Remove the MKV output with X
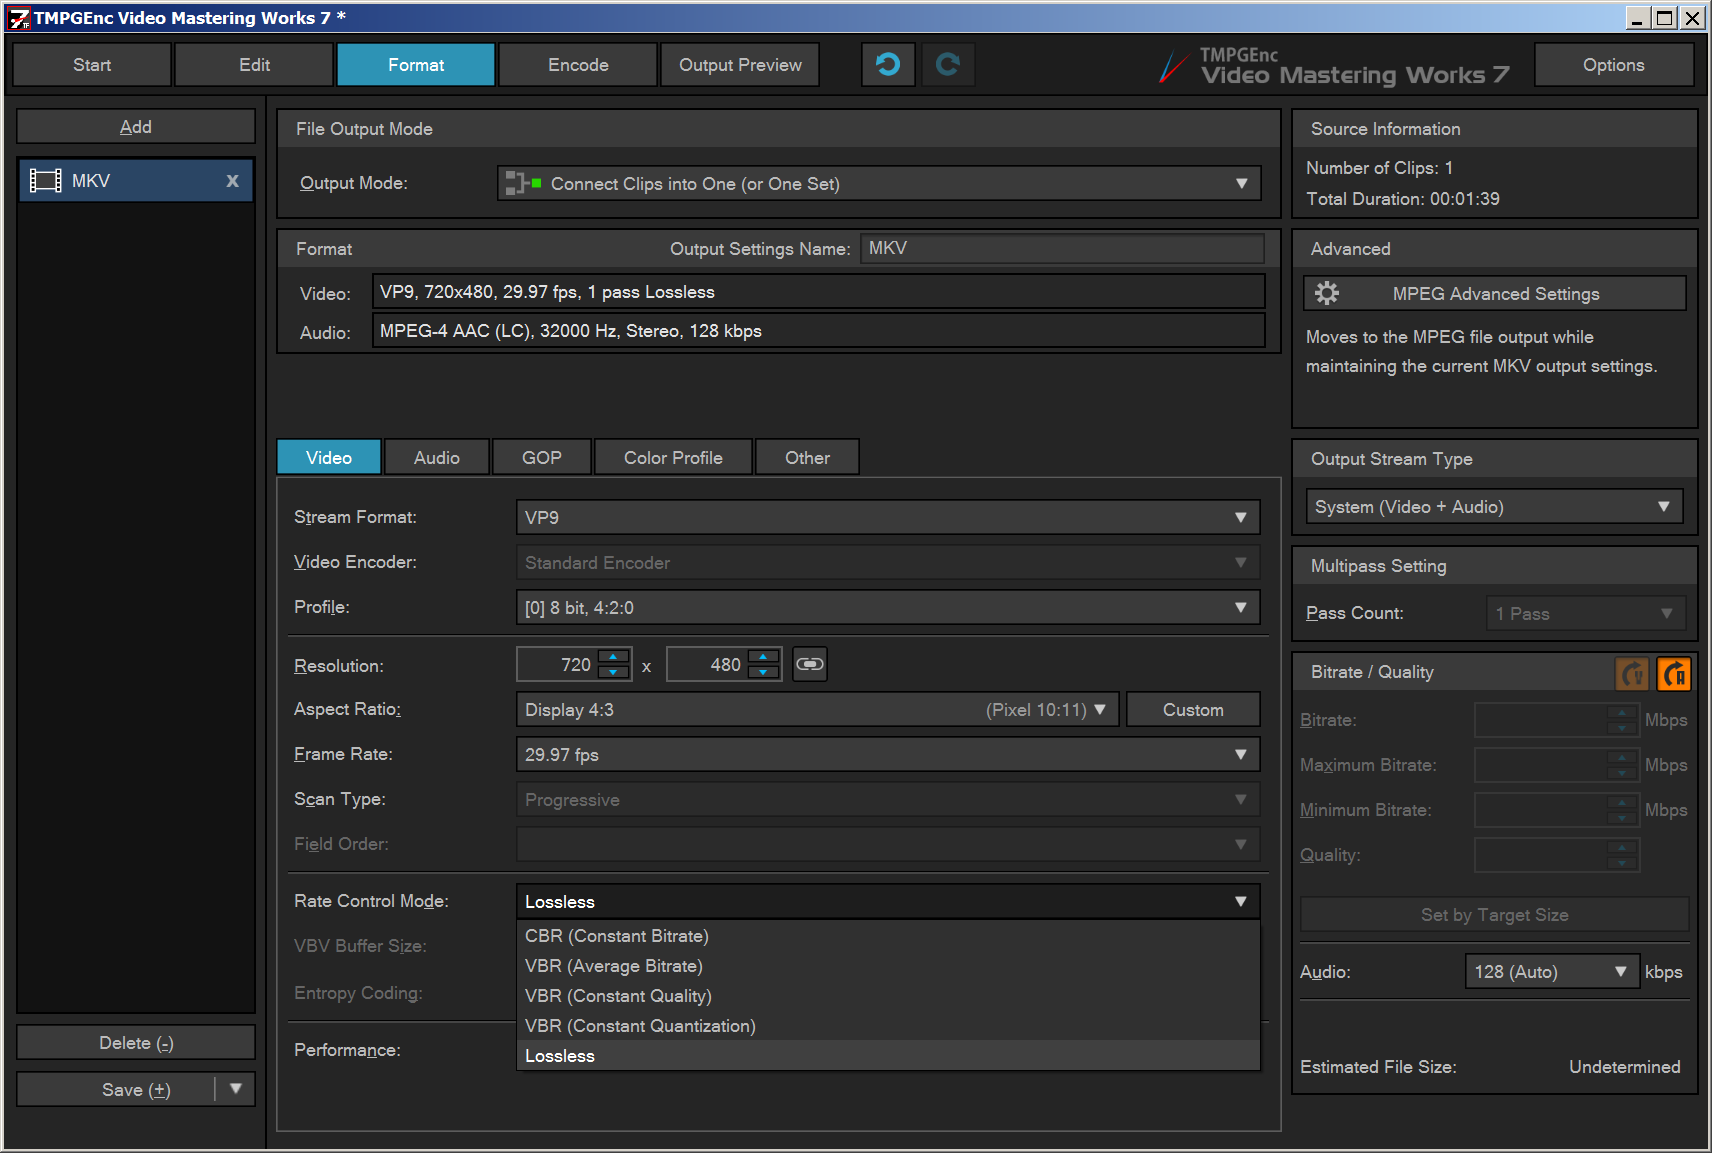This screenshot has height=1153, width=1712. 232,181
